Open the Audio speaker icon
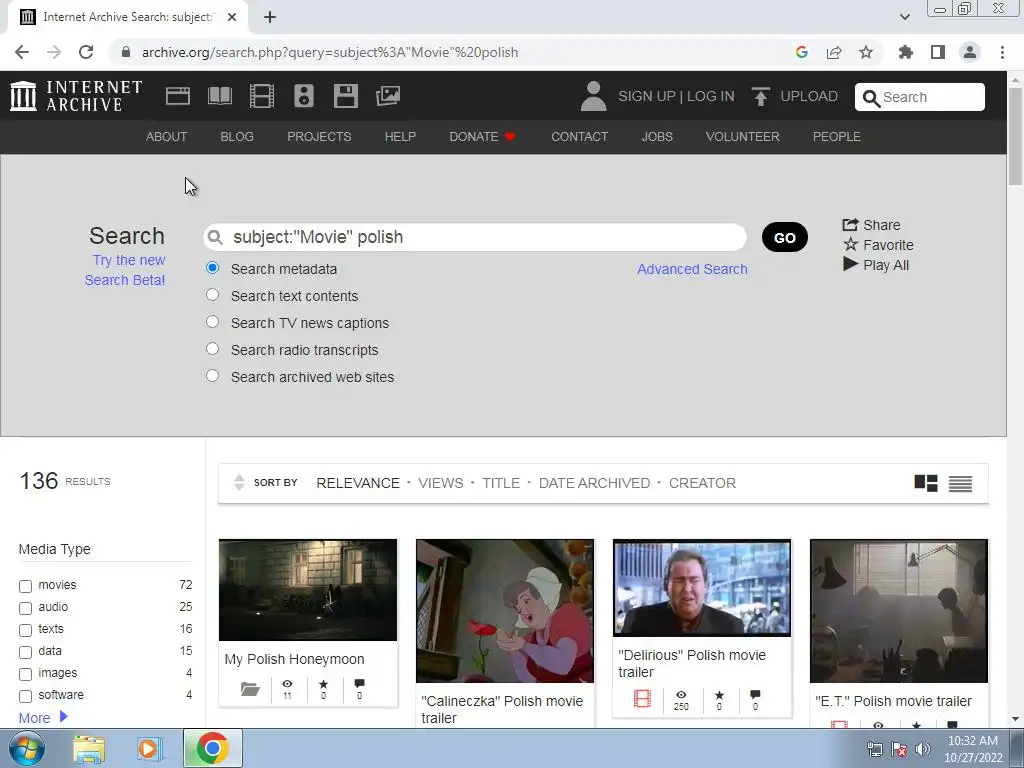 coord(304,96)
